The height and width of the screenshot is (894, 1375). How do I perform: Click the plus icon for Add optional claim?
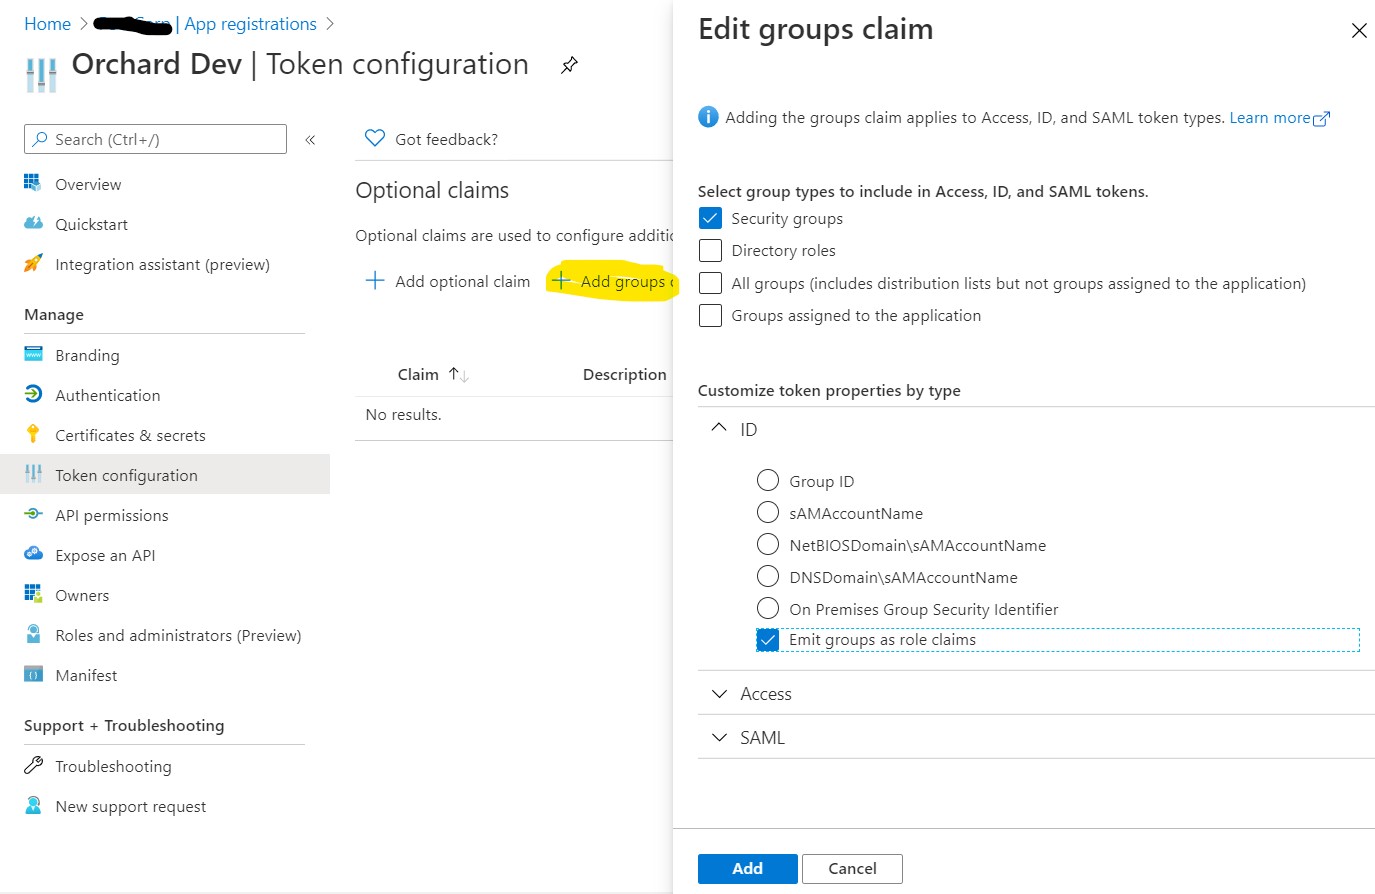[x=375, y=281]
